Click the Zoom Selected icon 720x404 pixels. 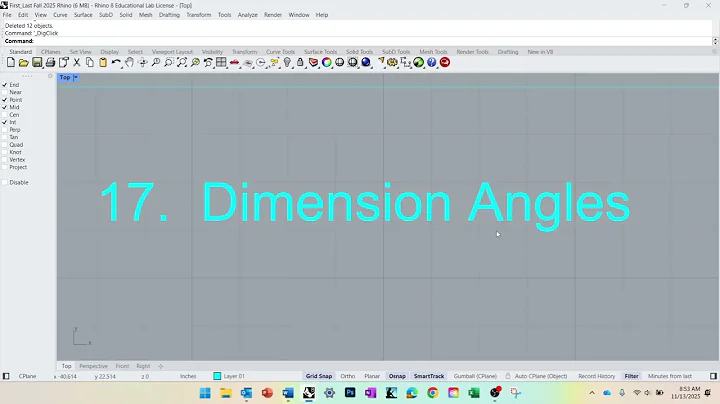tap(195, 62)
